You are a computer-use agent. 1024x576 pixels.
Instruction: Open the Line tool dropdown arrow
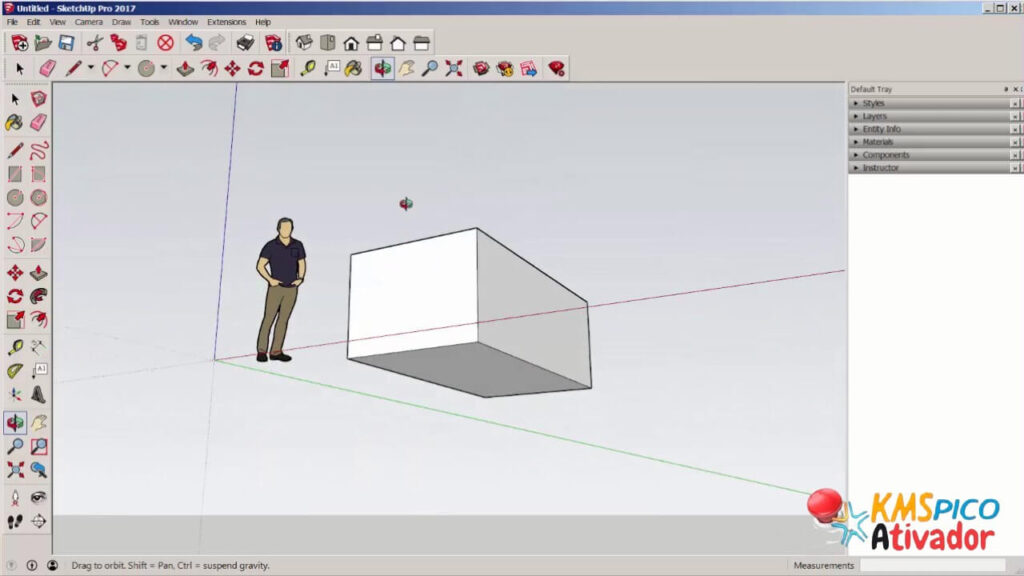click(x=91, y=68)
